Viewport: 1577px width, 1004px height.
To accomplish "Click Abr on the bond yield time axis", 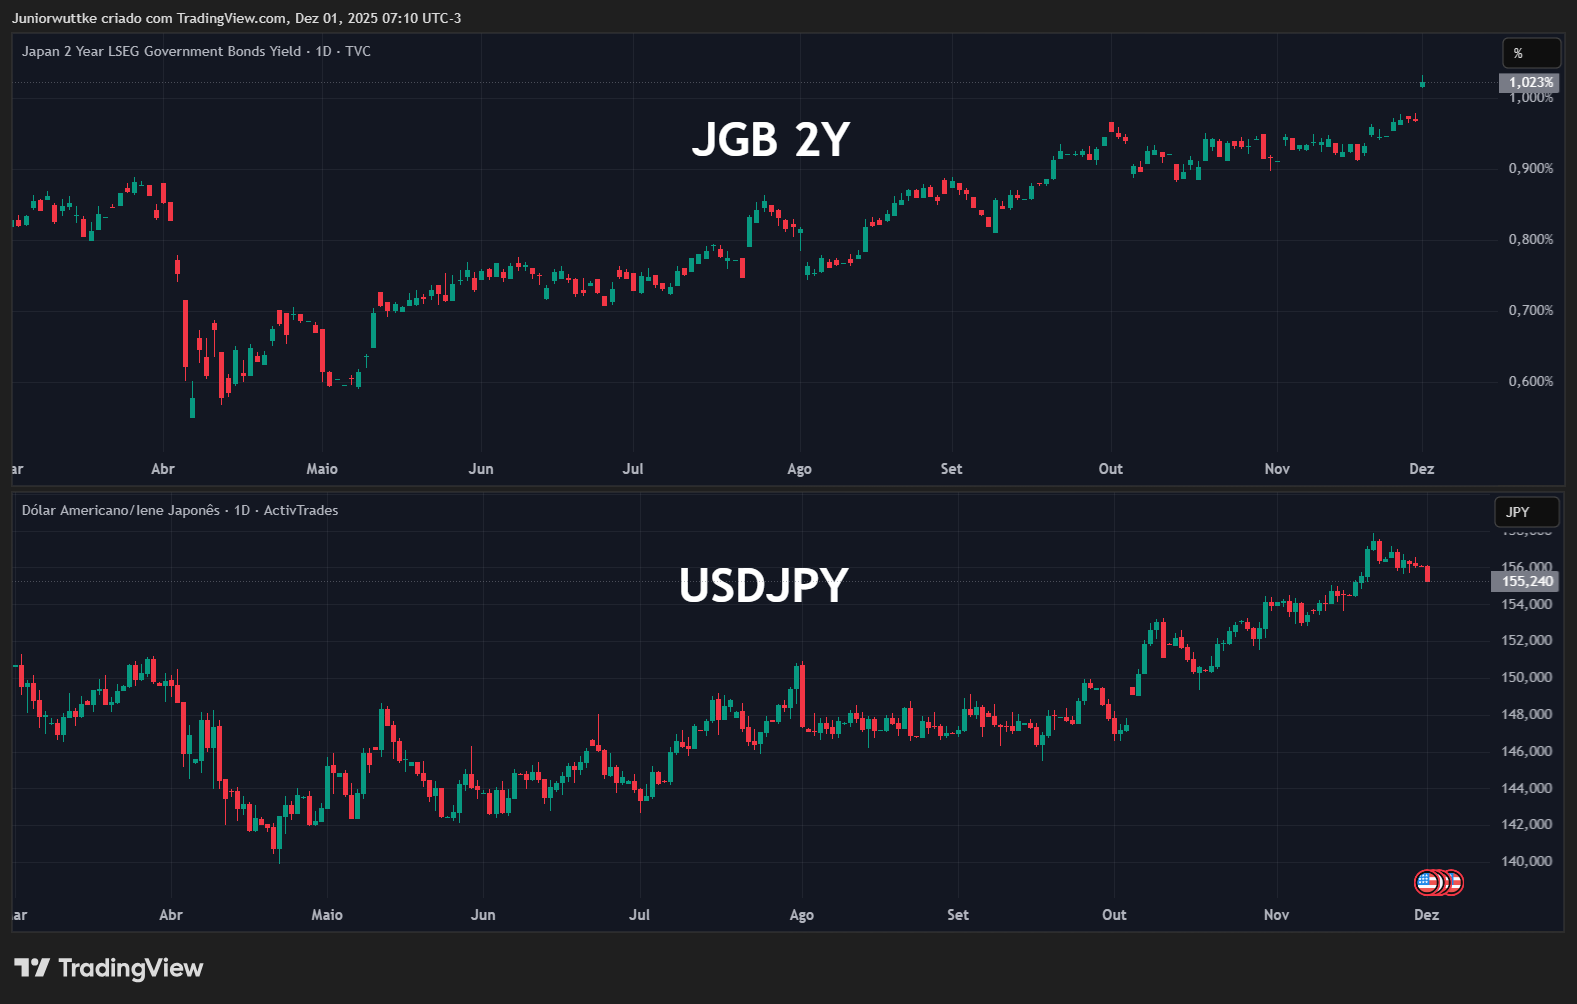I will [163, 469].
